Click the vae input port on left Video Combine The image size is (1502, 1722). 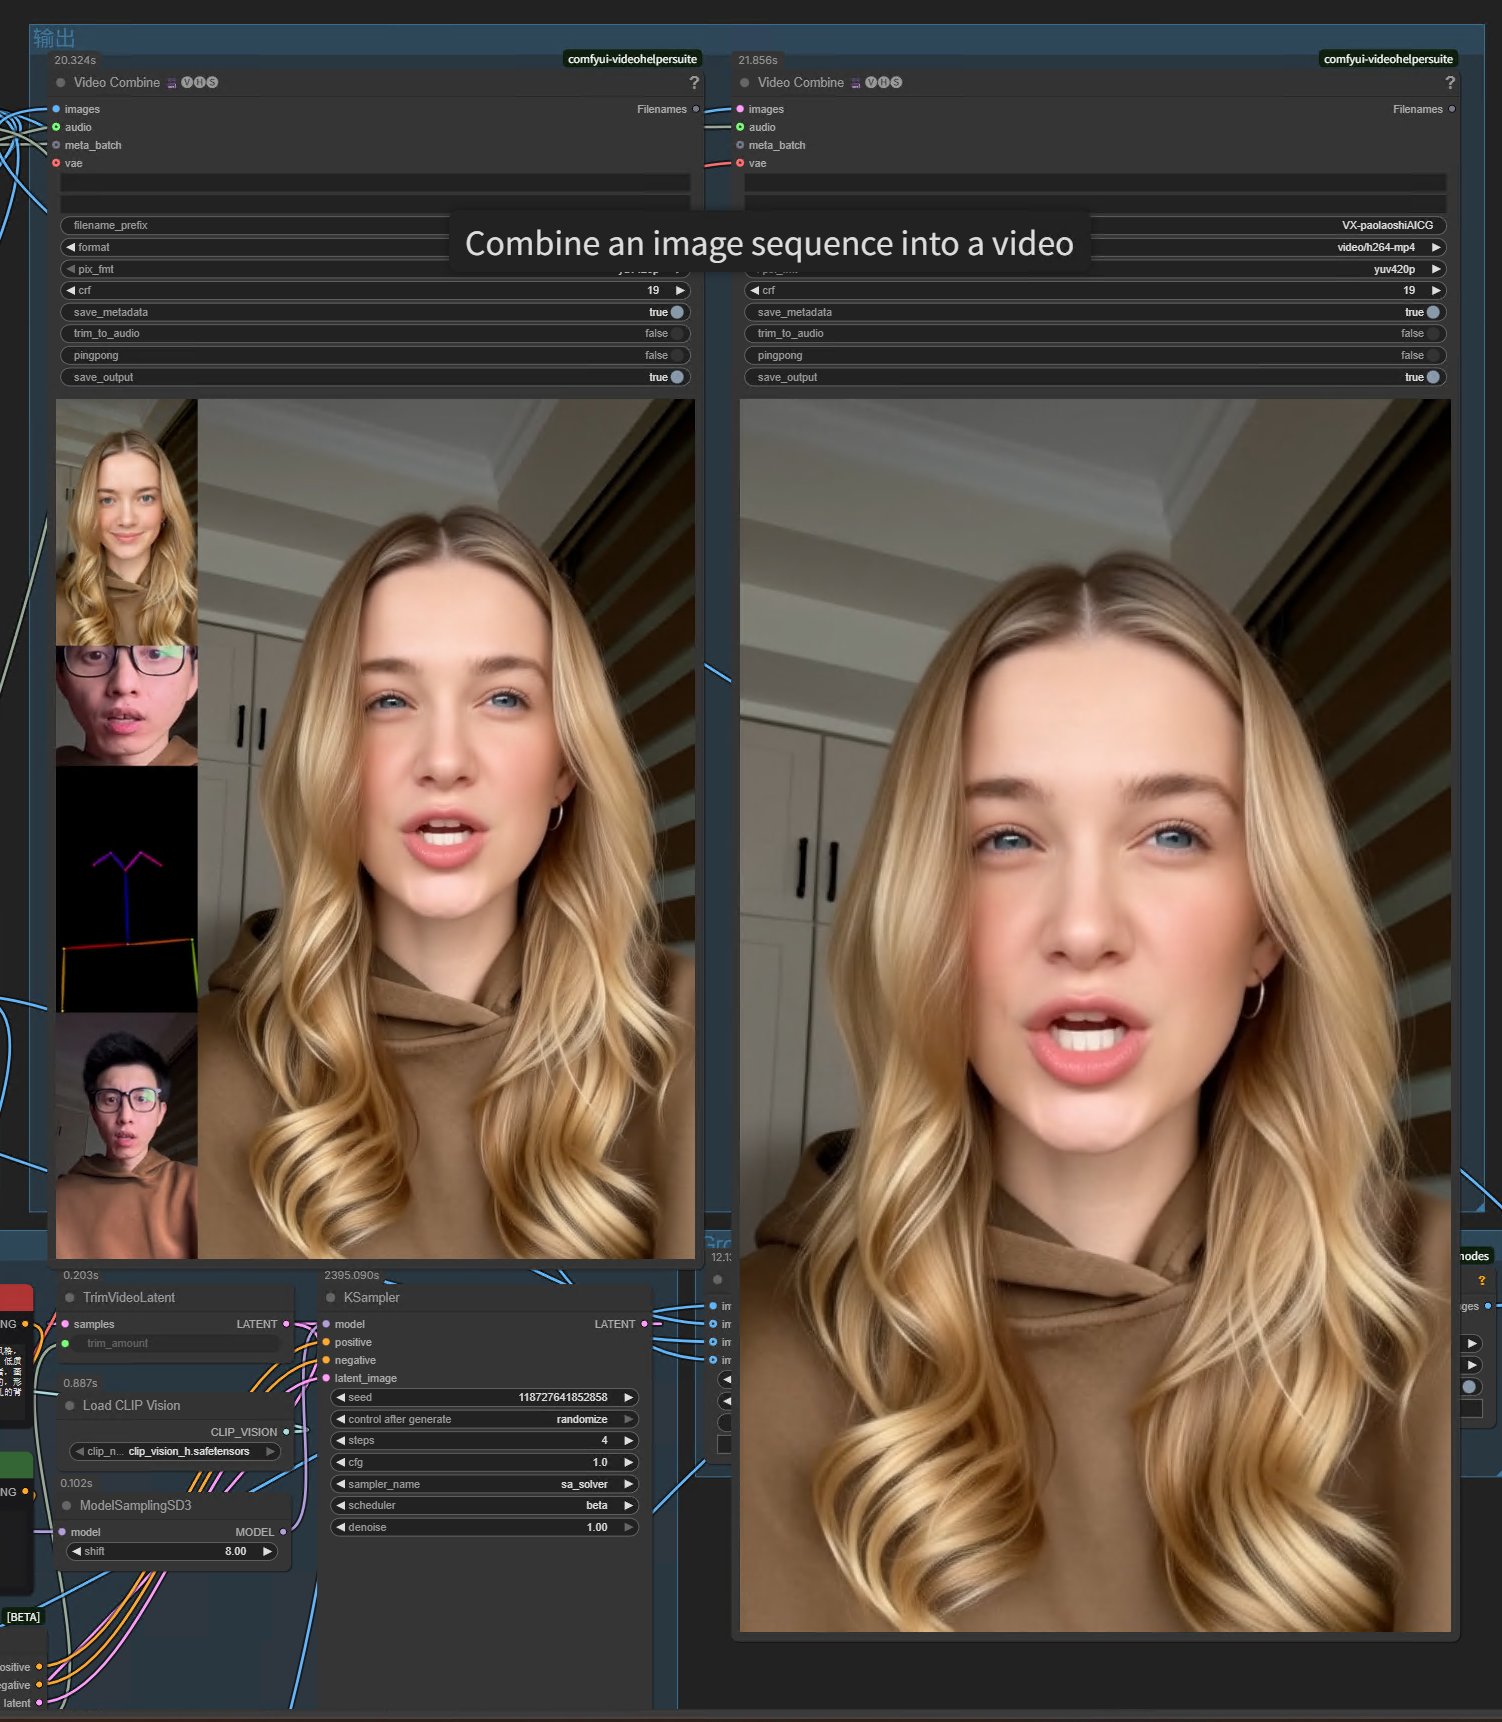tap(56, 163)
